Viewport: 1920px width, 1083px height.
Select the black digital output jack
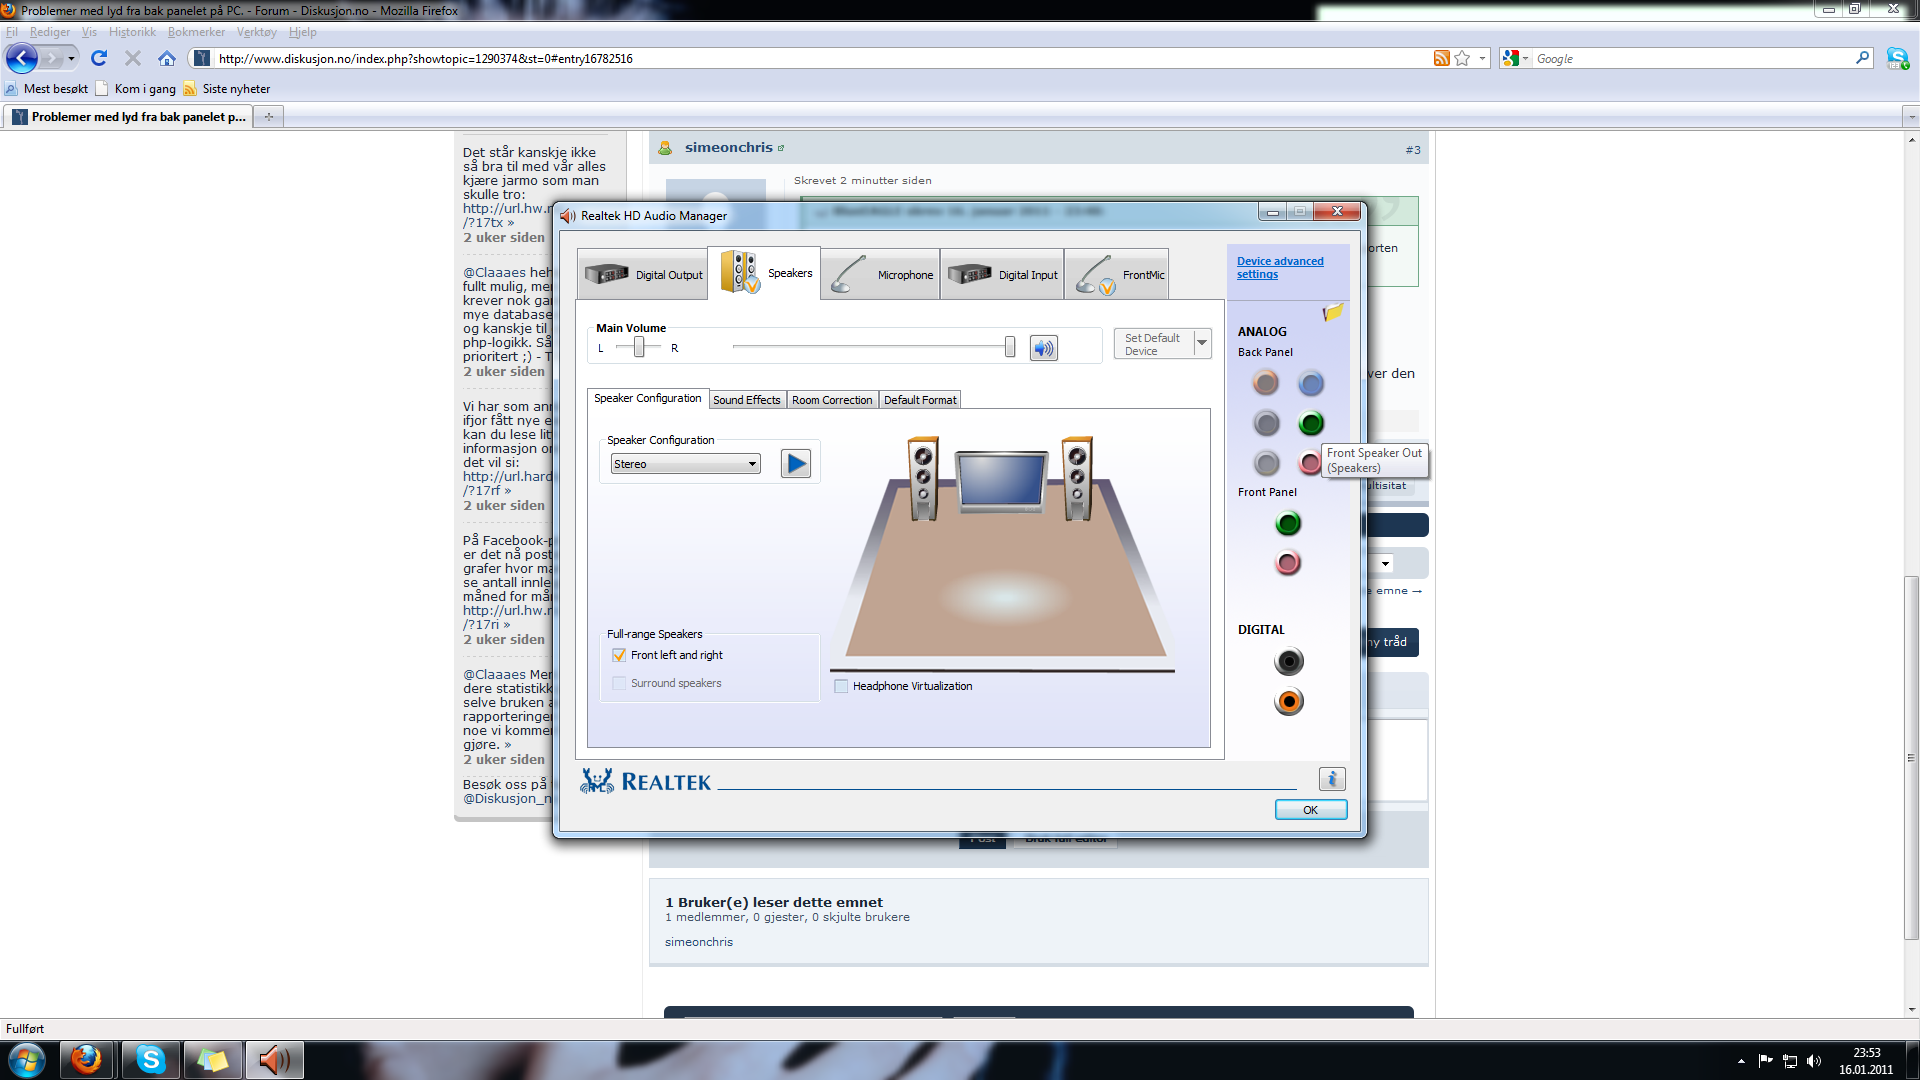[x=1289, y=661]
